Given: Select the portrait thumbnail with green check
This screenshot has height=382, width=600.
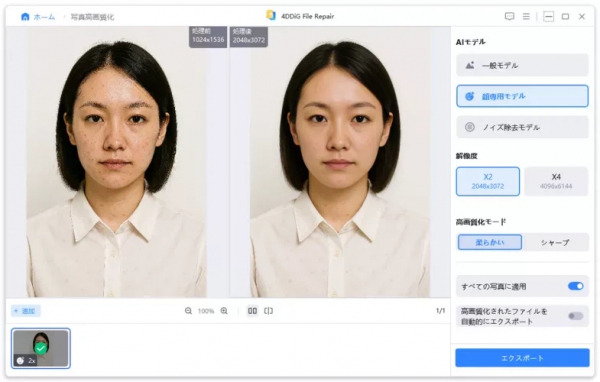Looking at the screenshot, I should pyautogui.click(x=41, y=348).
